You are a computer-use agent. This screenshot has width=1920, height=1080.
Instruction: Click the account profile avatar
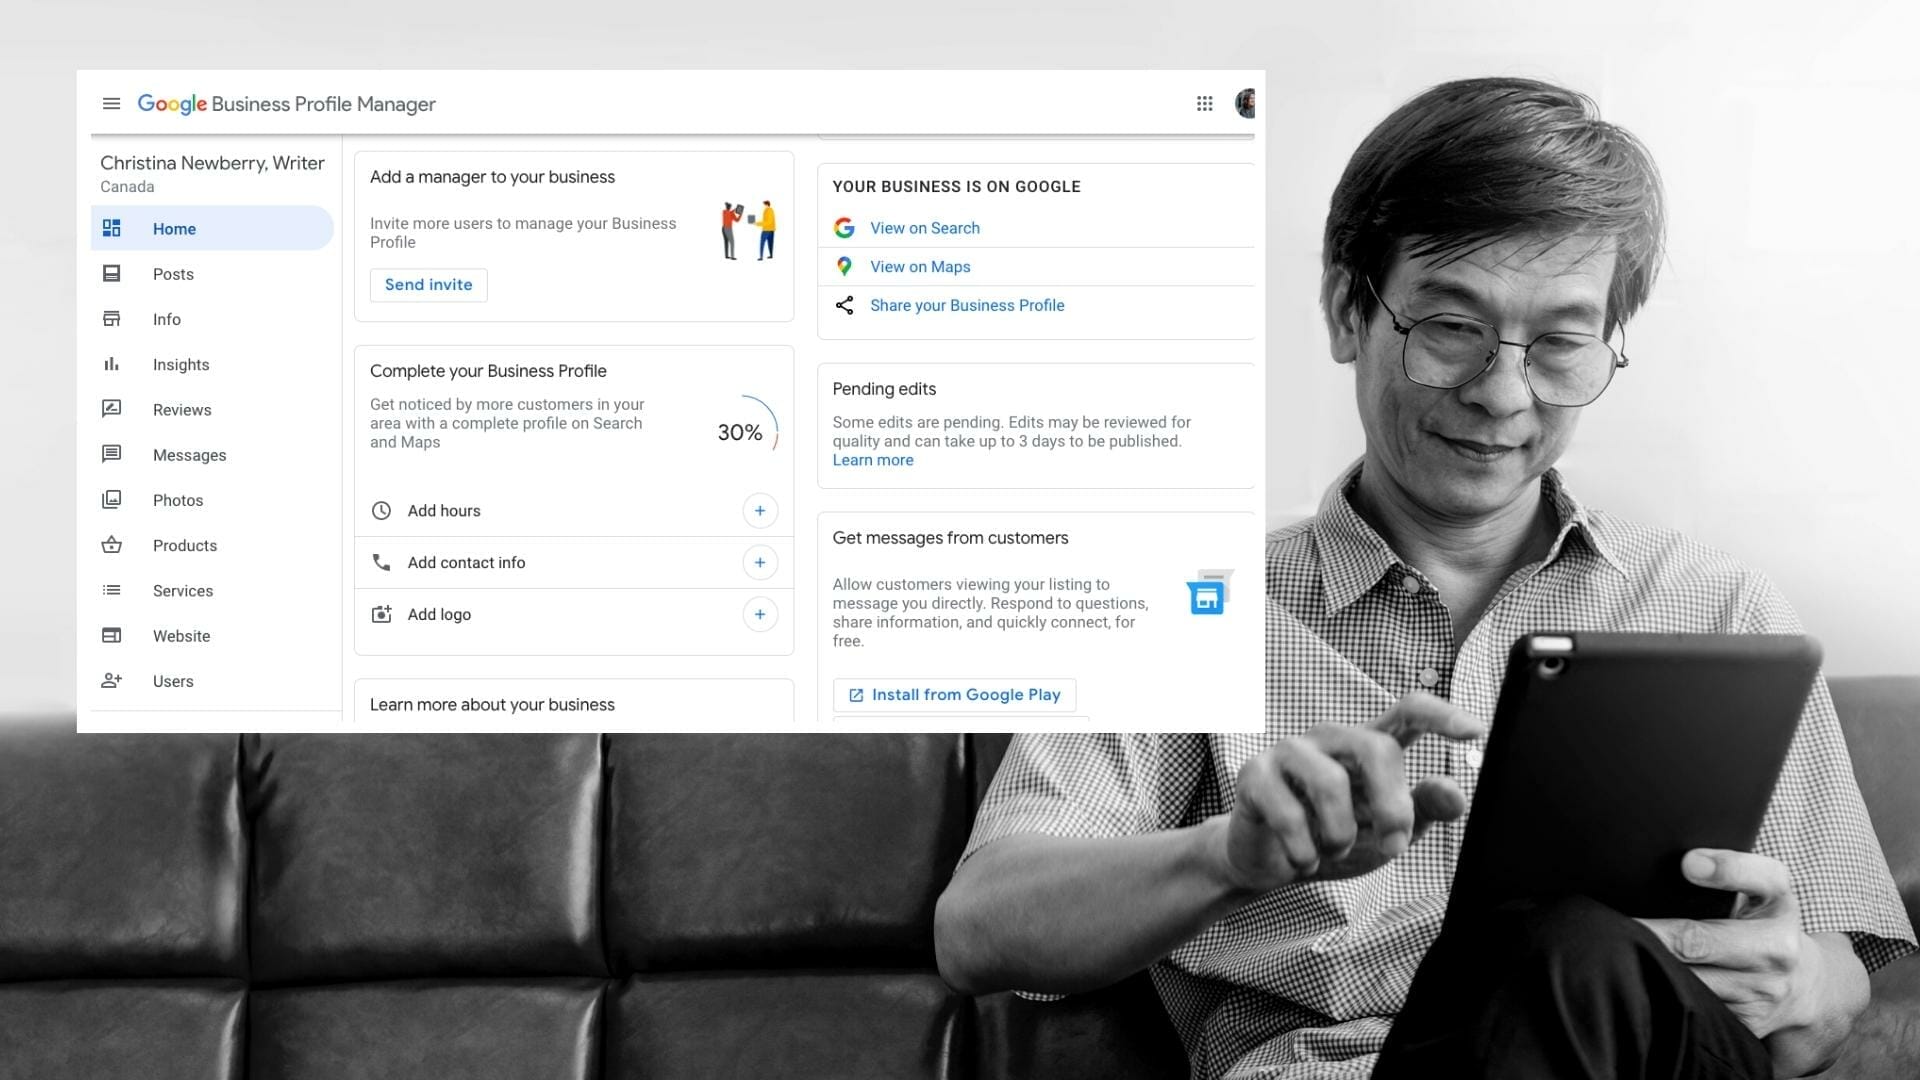1245,104
